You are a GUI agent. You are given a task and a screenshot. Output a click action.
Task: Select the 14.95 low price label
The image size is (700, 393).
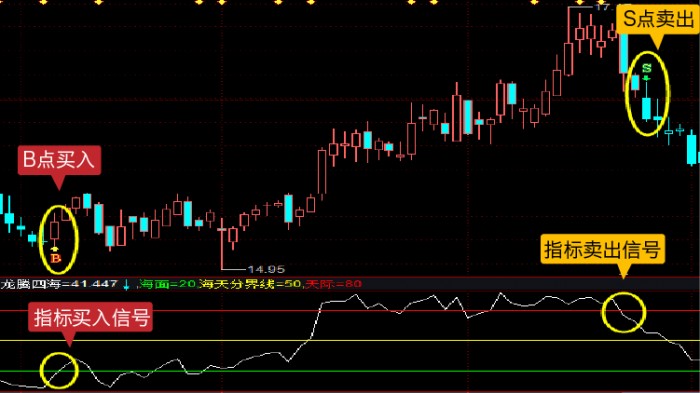tap(266, 269)
